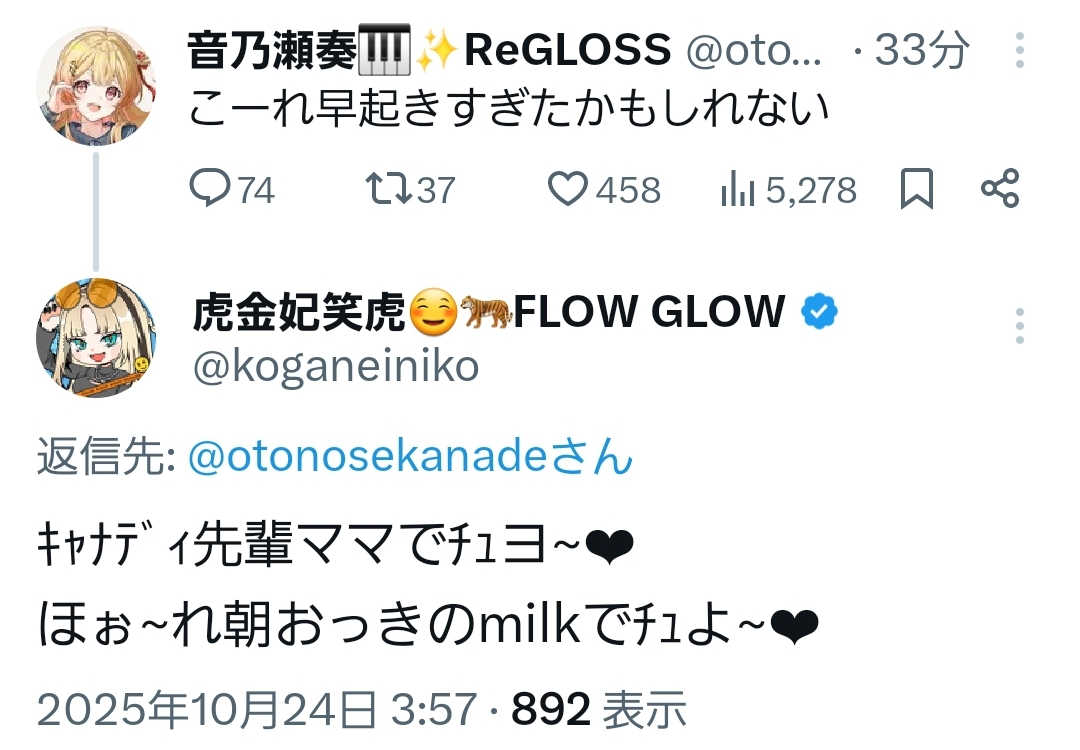Open the @koganeiniko handle
1080x750 pixels.
tap(336, 367)
